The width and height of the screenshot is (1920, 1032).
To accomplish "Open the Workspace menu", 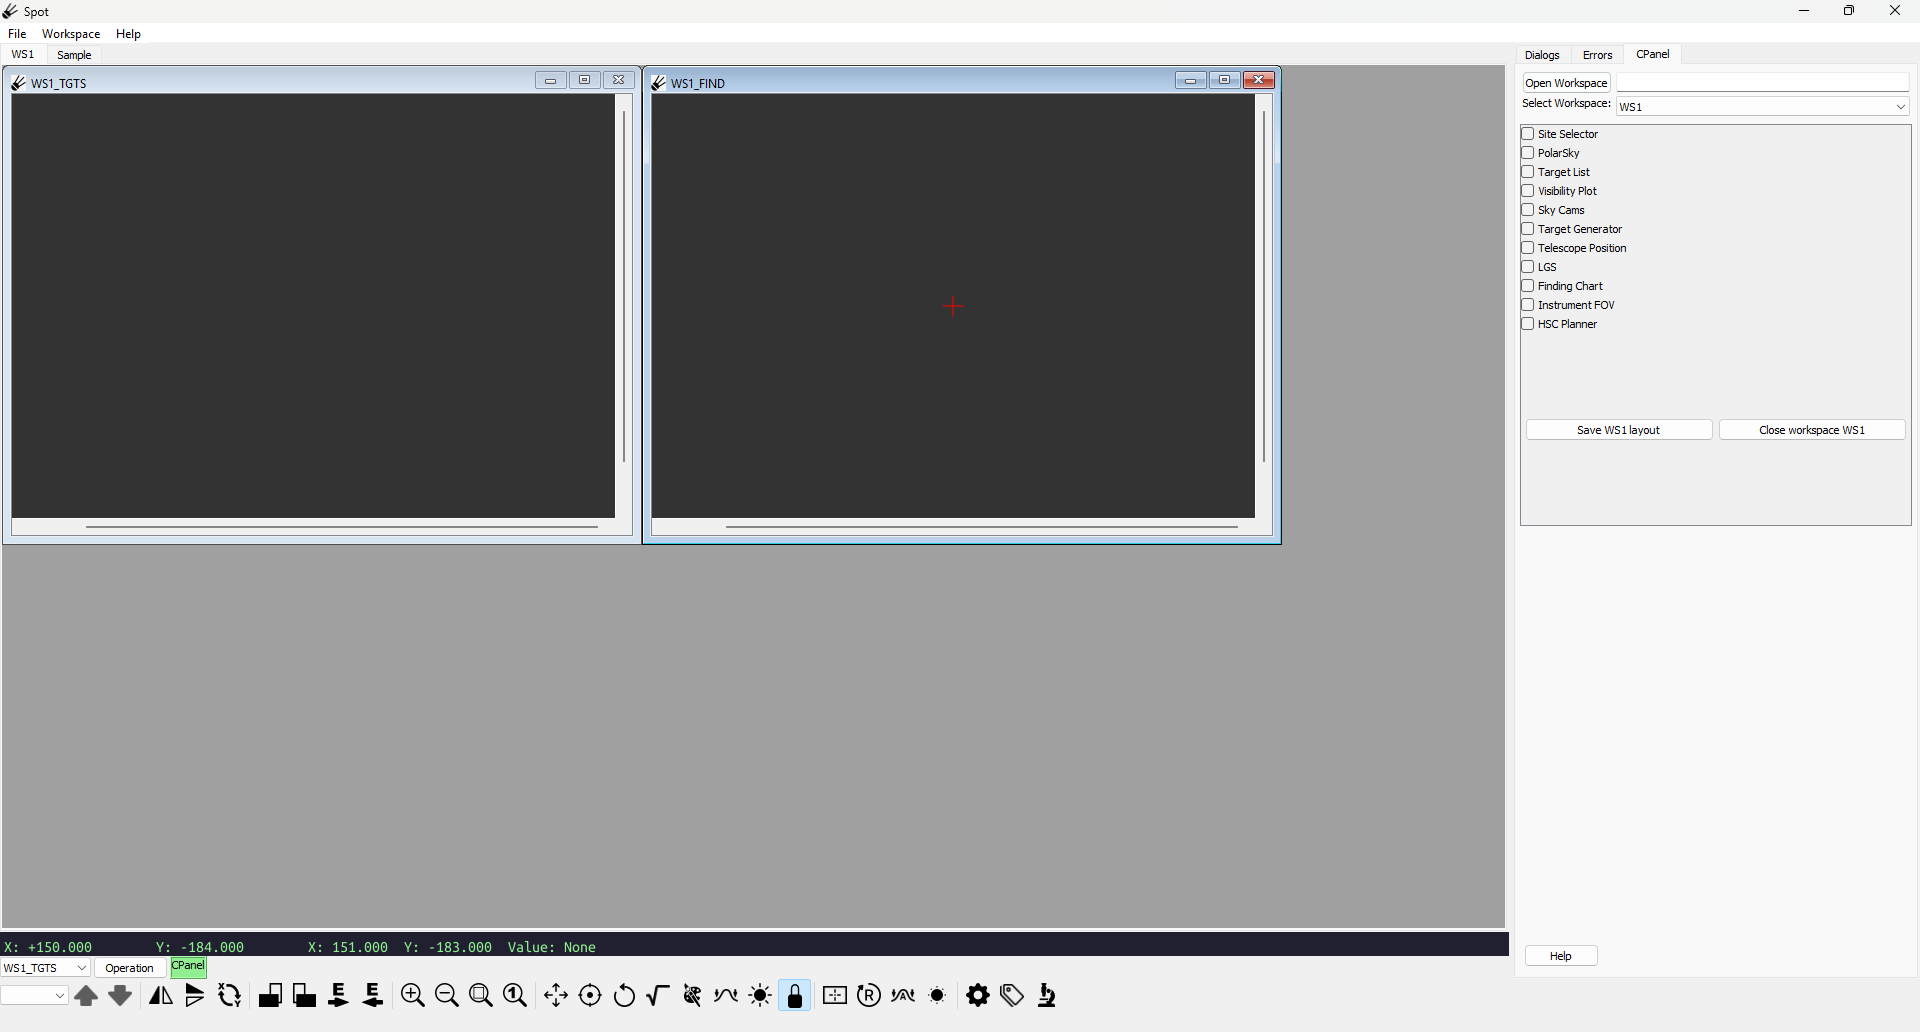I will (x=71, y=34).
